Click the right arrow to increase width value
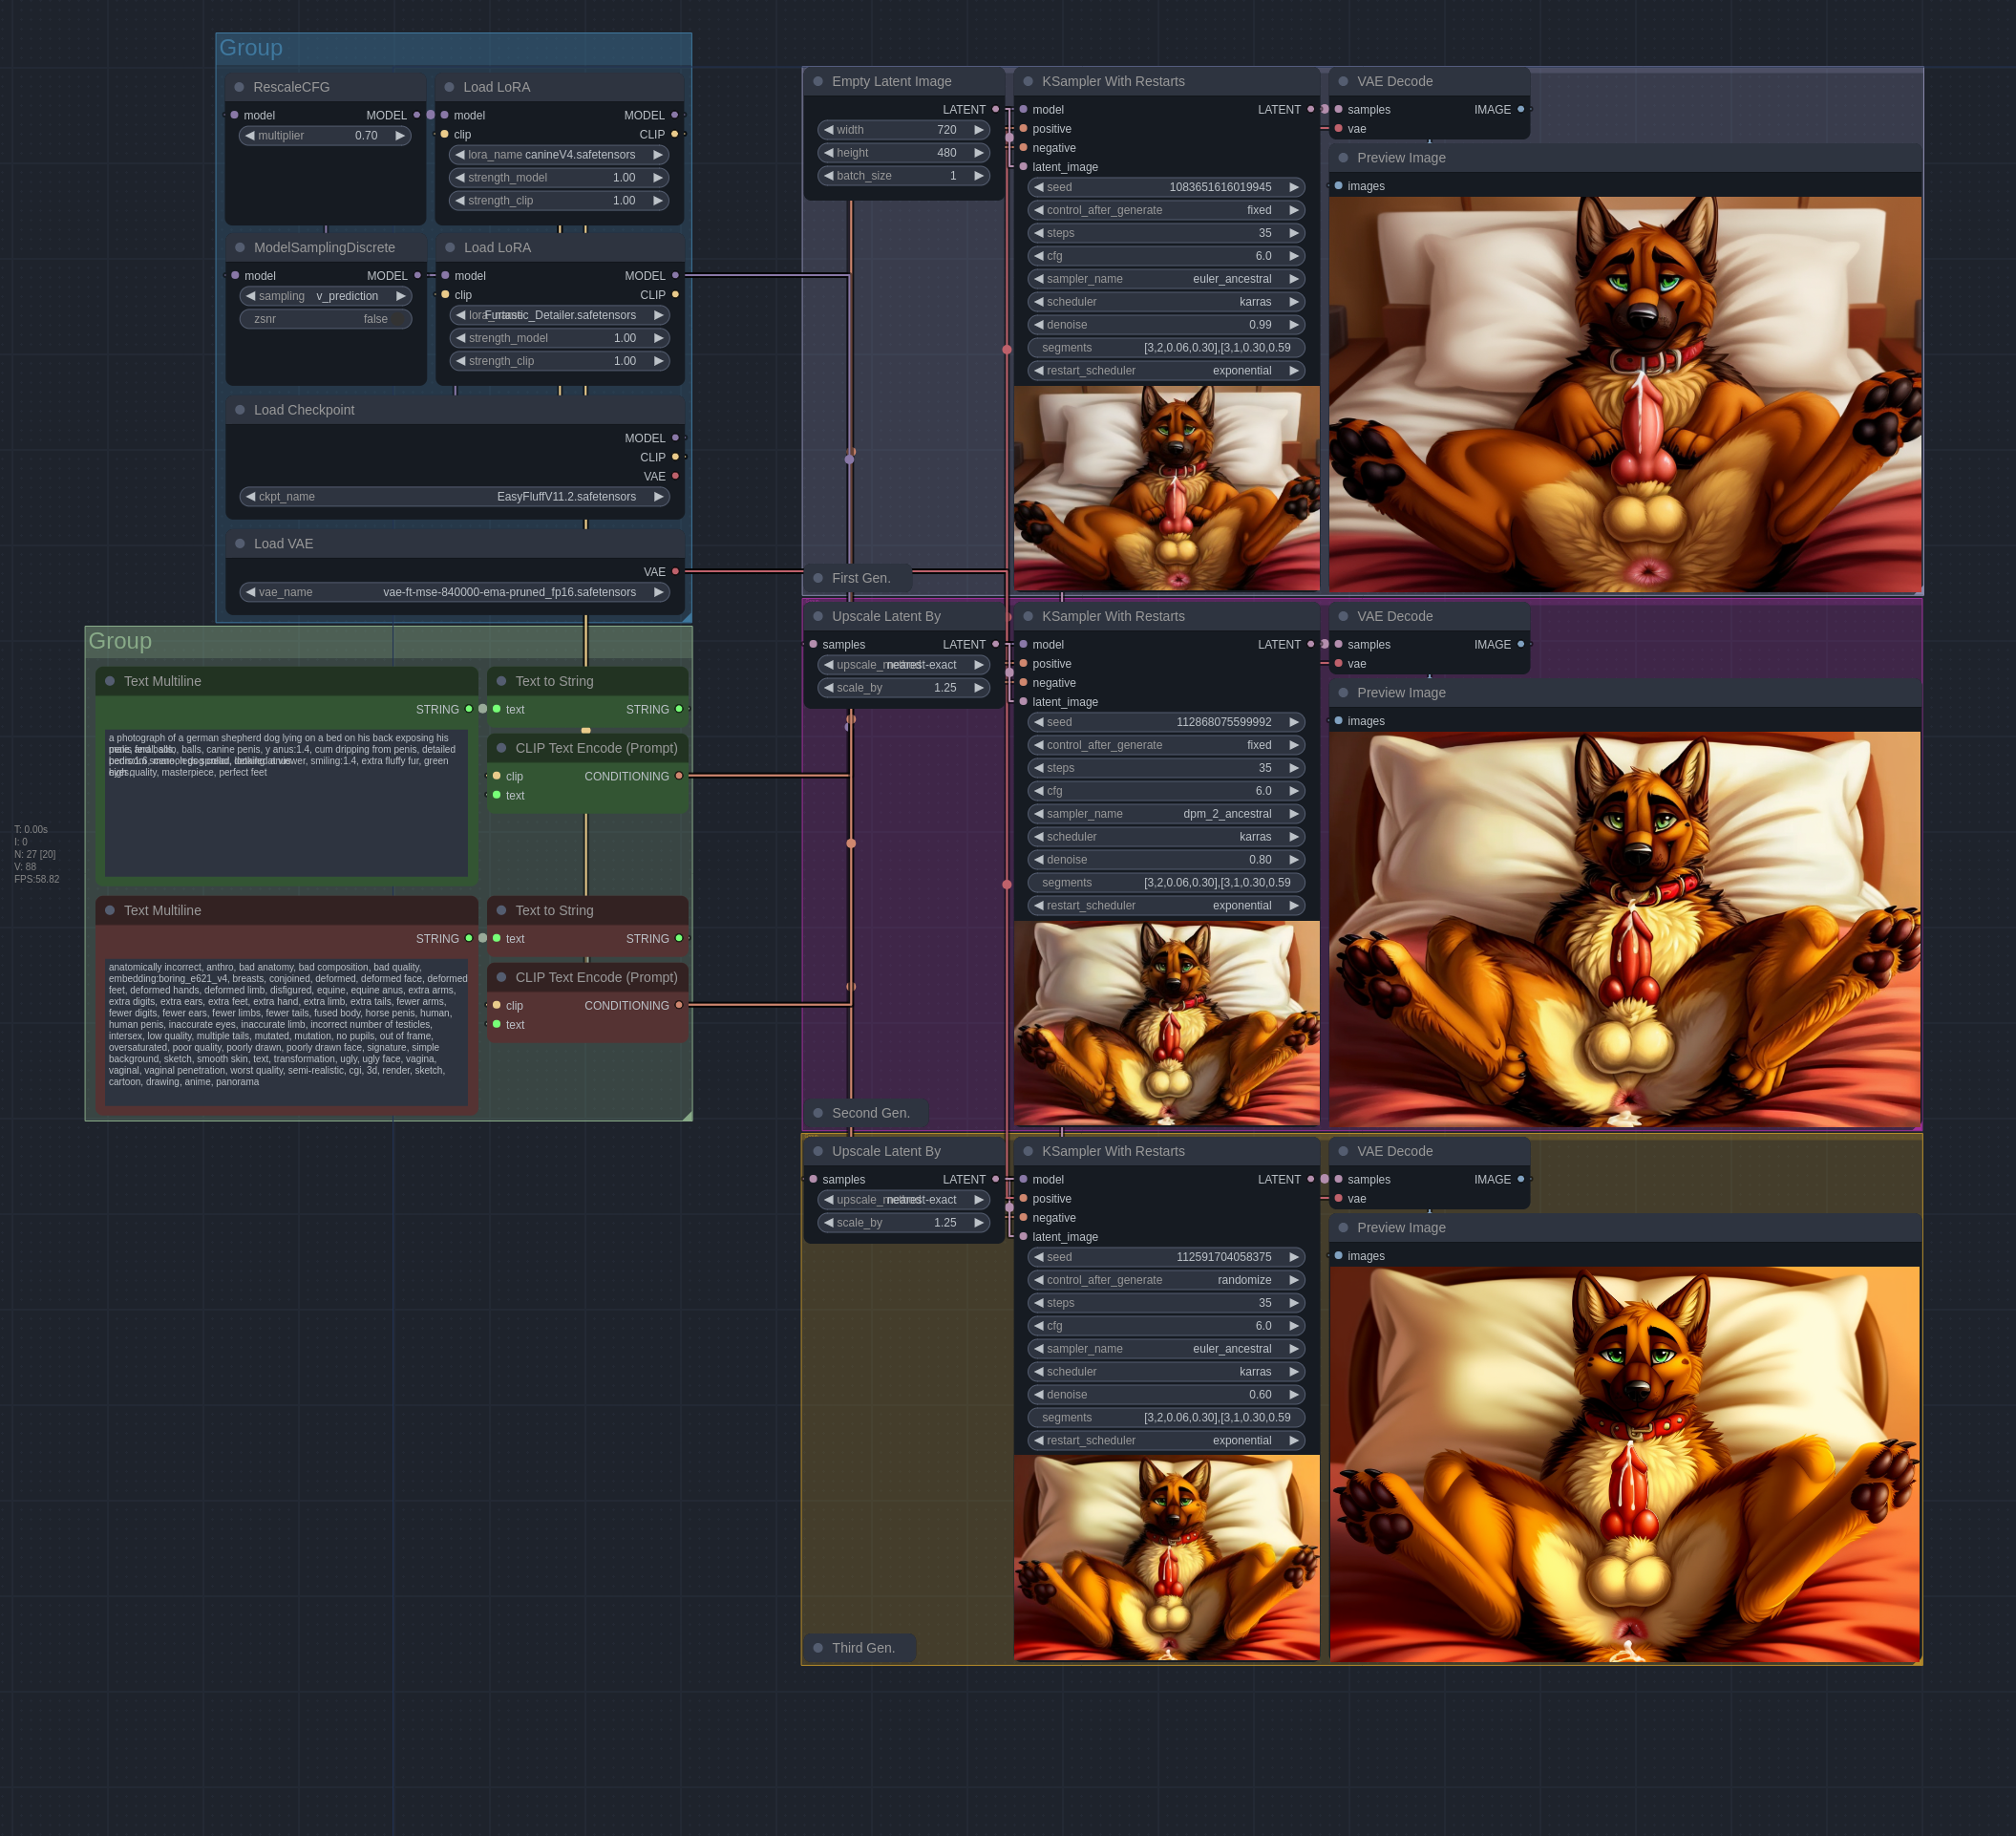 pyautogui.click(x=979, y=130)
